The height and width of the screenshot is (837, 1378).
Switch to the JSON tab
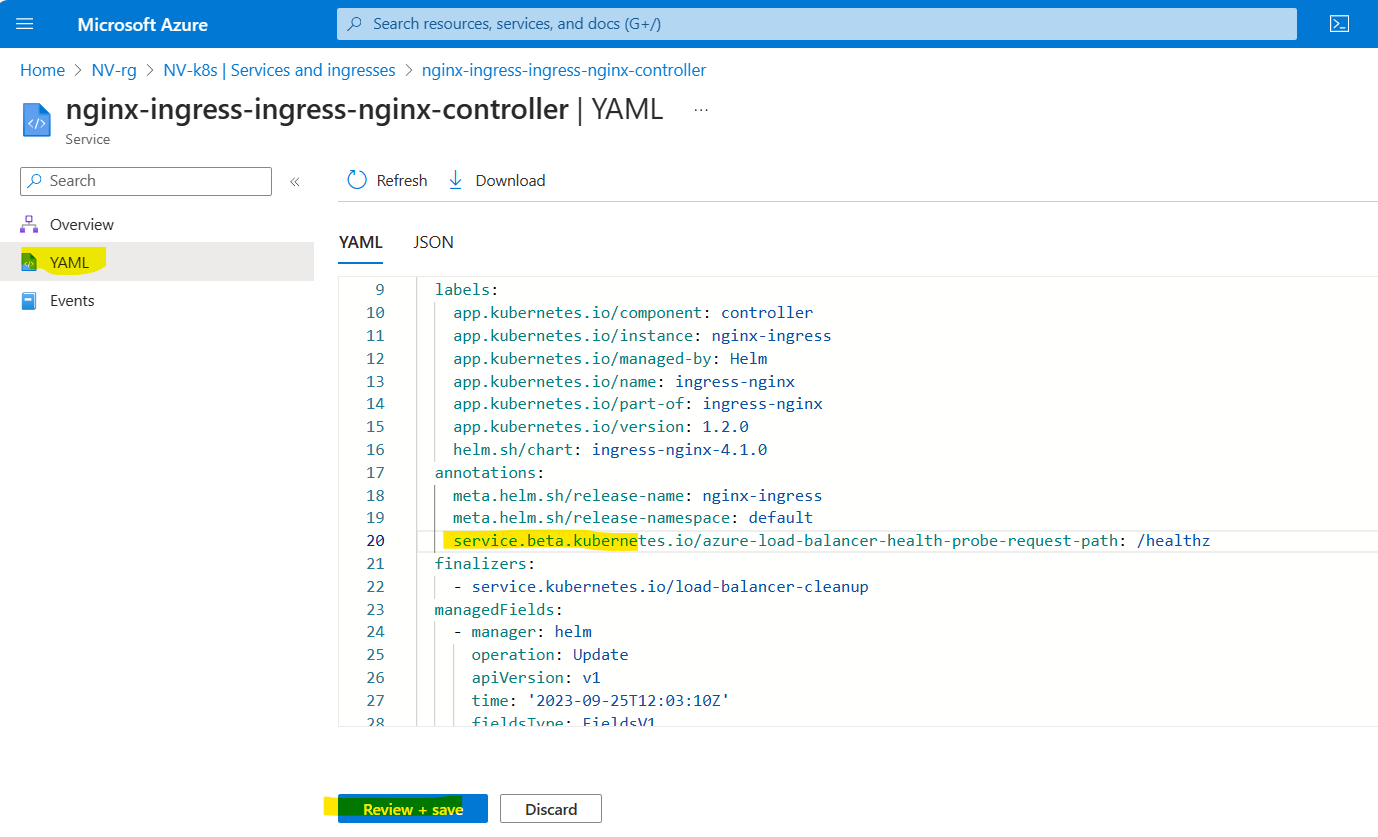[433, 242]
